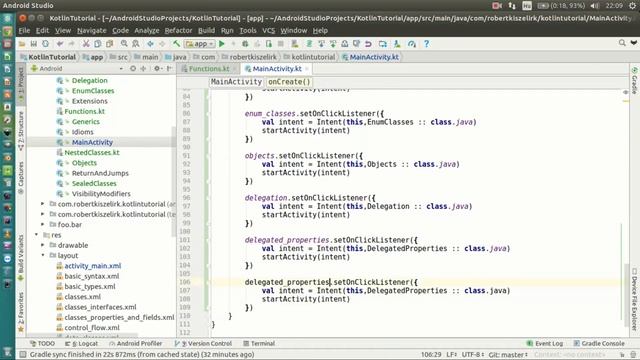
Task: Open the Logcat tool window
Action: (81, 344)
